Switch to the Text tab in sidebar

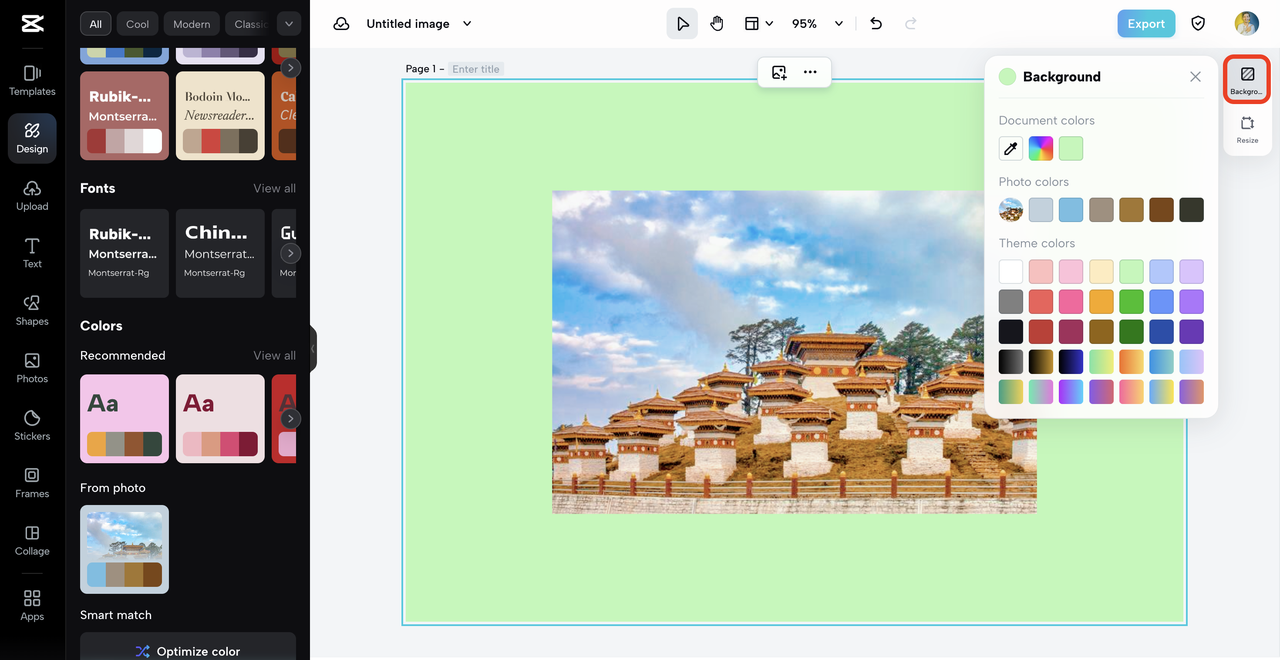[x=32, y=252]
